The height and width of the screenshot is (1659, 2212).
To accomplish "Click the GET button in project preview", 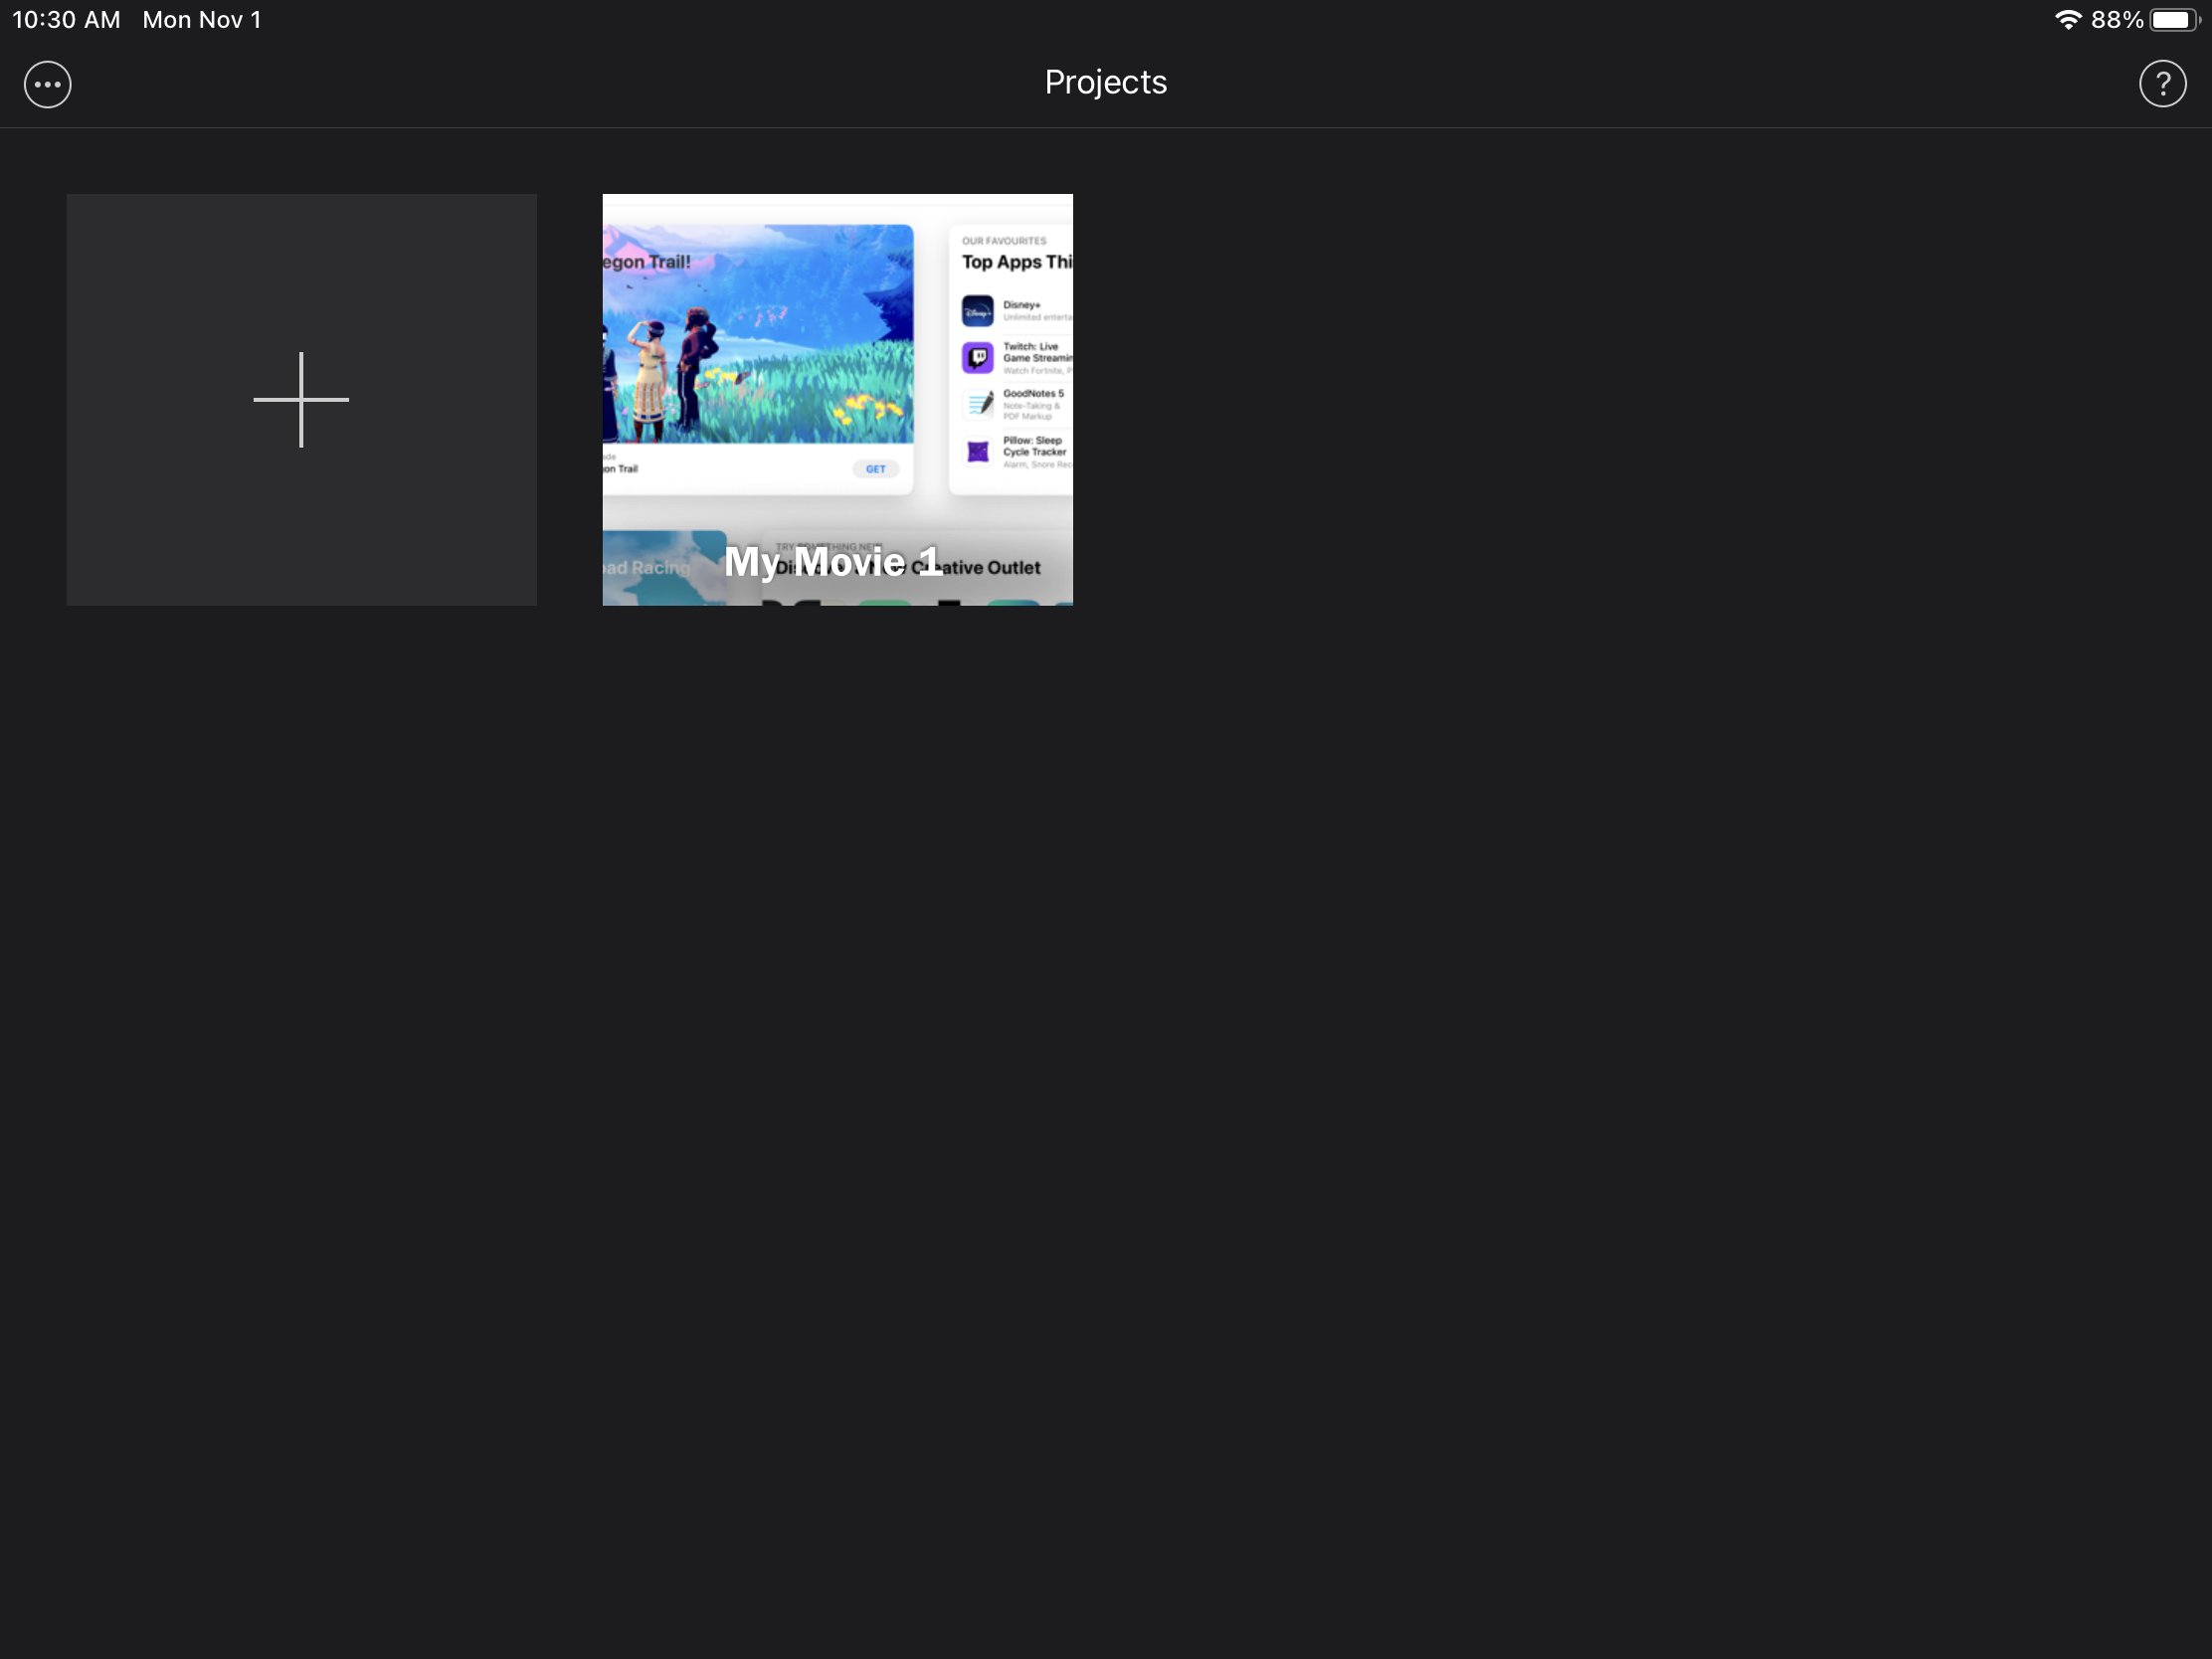I will [875, 469].
